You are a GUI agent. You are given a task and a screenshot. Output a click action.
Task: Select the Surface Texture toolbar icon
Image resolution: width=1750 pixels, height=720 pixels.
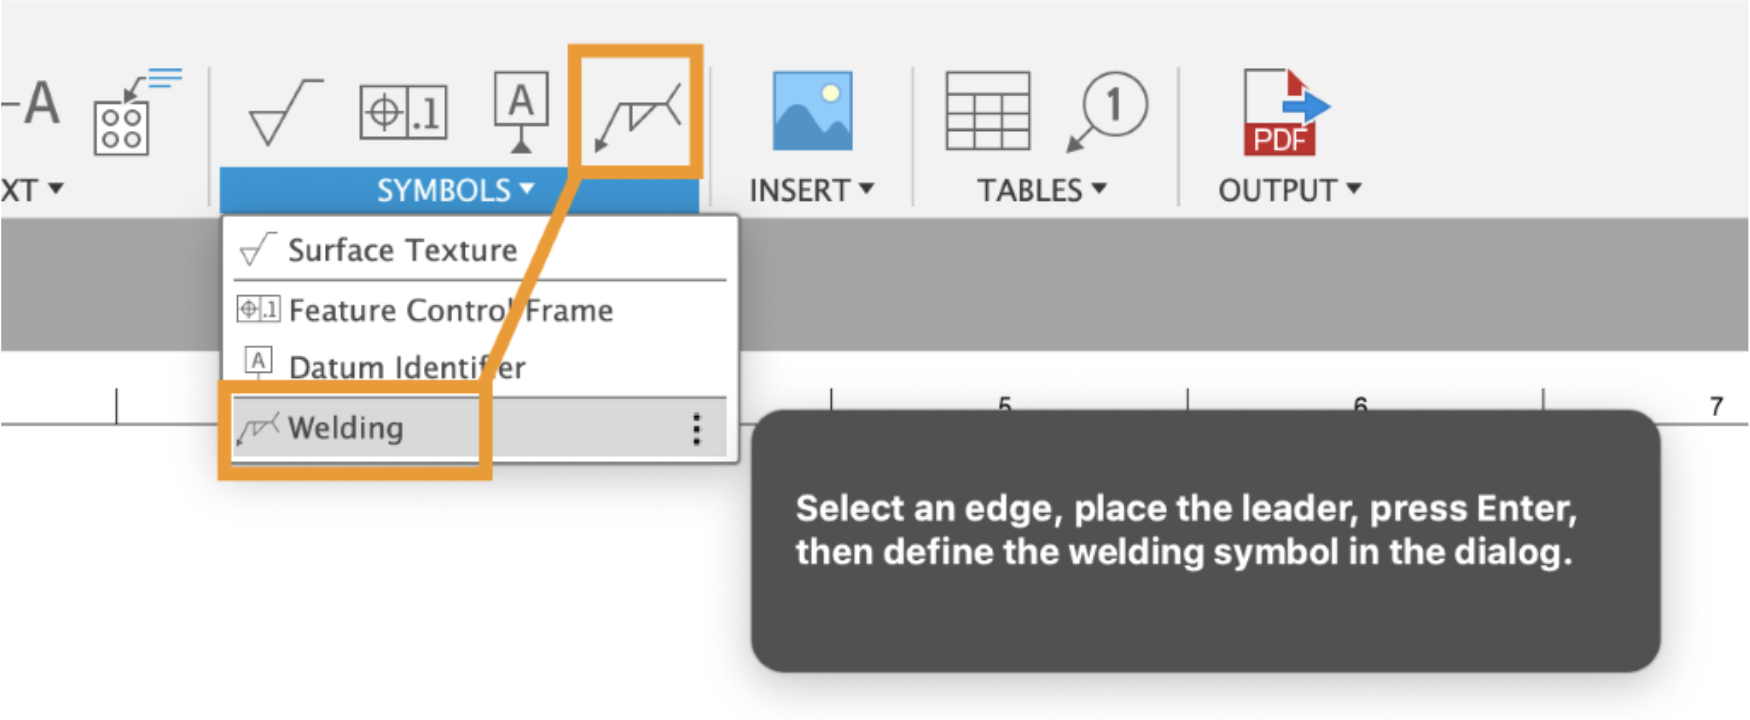coord(284,112)
